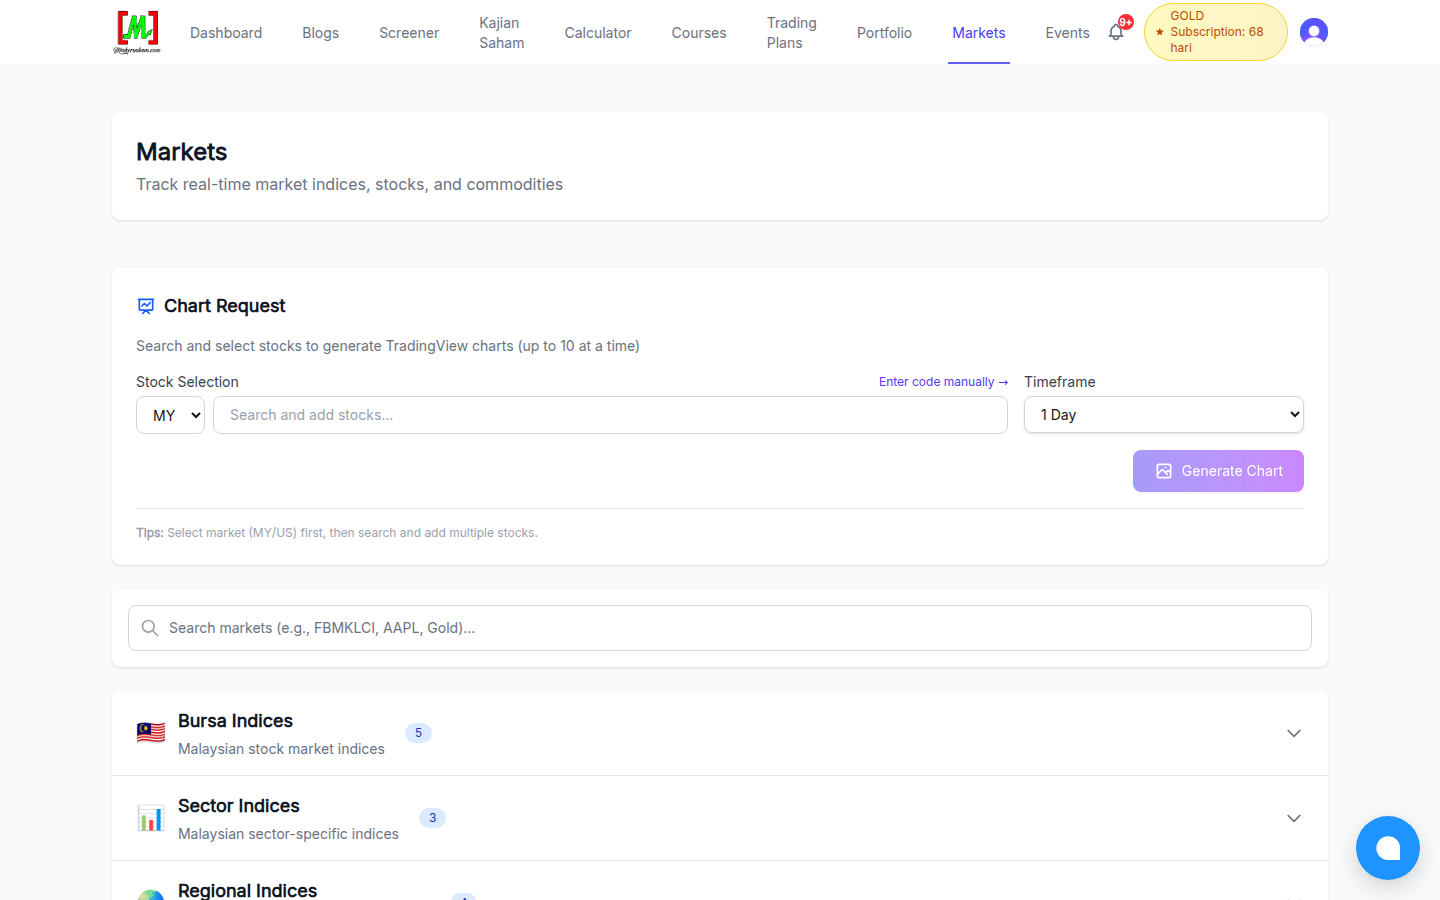This screenshot has height=900, width=1440.
Task: Open the Timeframe 1 Day dropdown
Action: pyautogui.click(x=1164, y=415)
